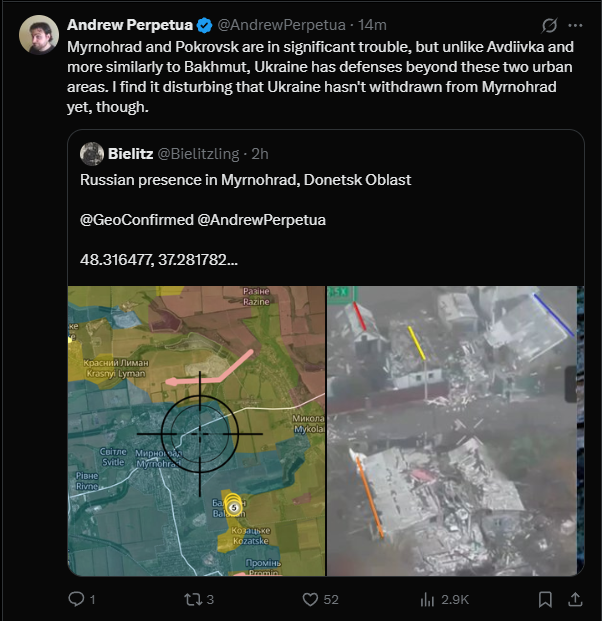
Task: Click the reply comment icon
Action: coord(77,599)
